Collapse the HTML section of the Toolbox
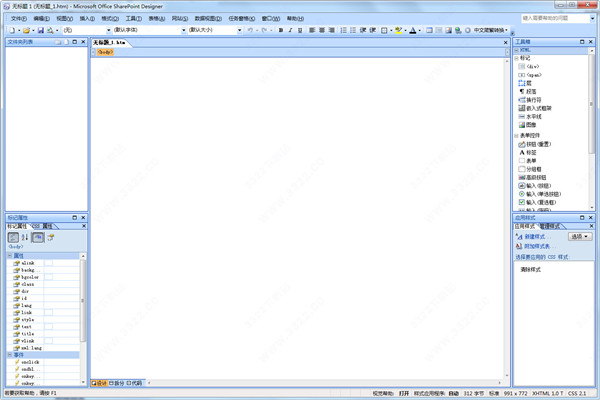The image size is (600, 400). pyautogui.click(x=516, y=50)
